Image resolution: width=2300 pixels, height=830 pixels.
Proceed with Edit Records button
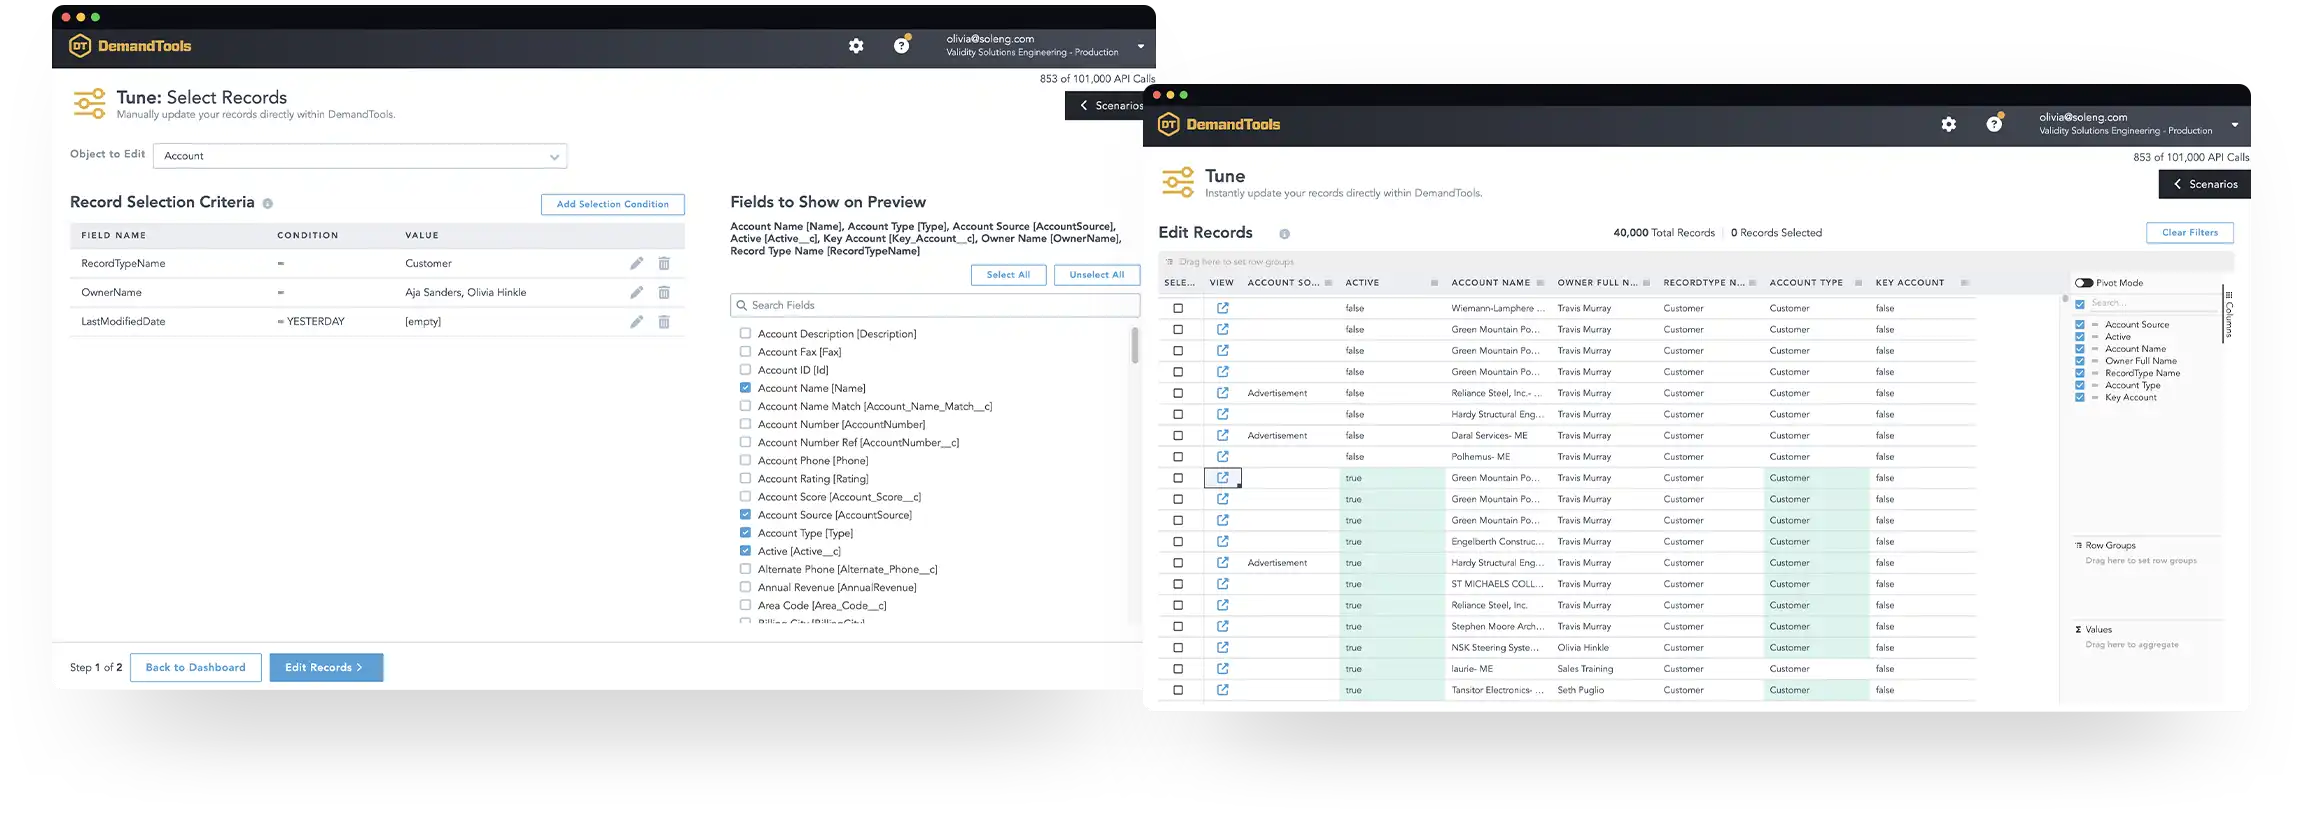pyautogui.click(x=326, y=667)
